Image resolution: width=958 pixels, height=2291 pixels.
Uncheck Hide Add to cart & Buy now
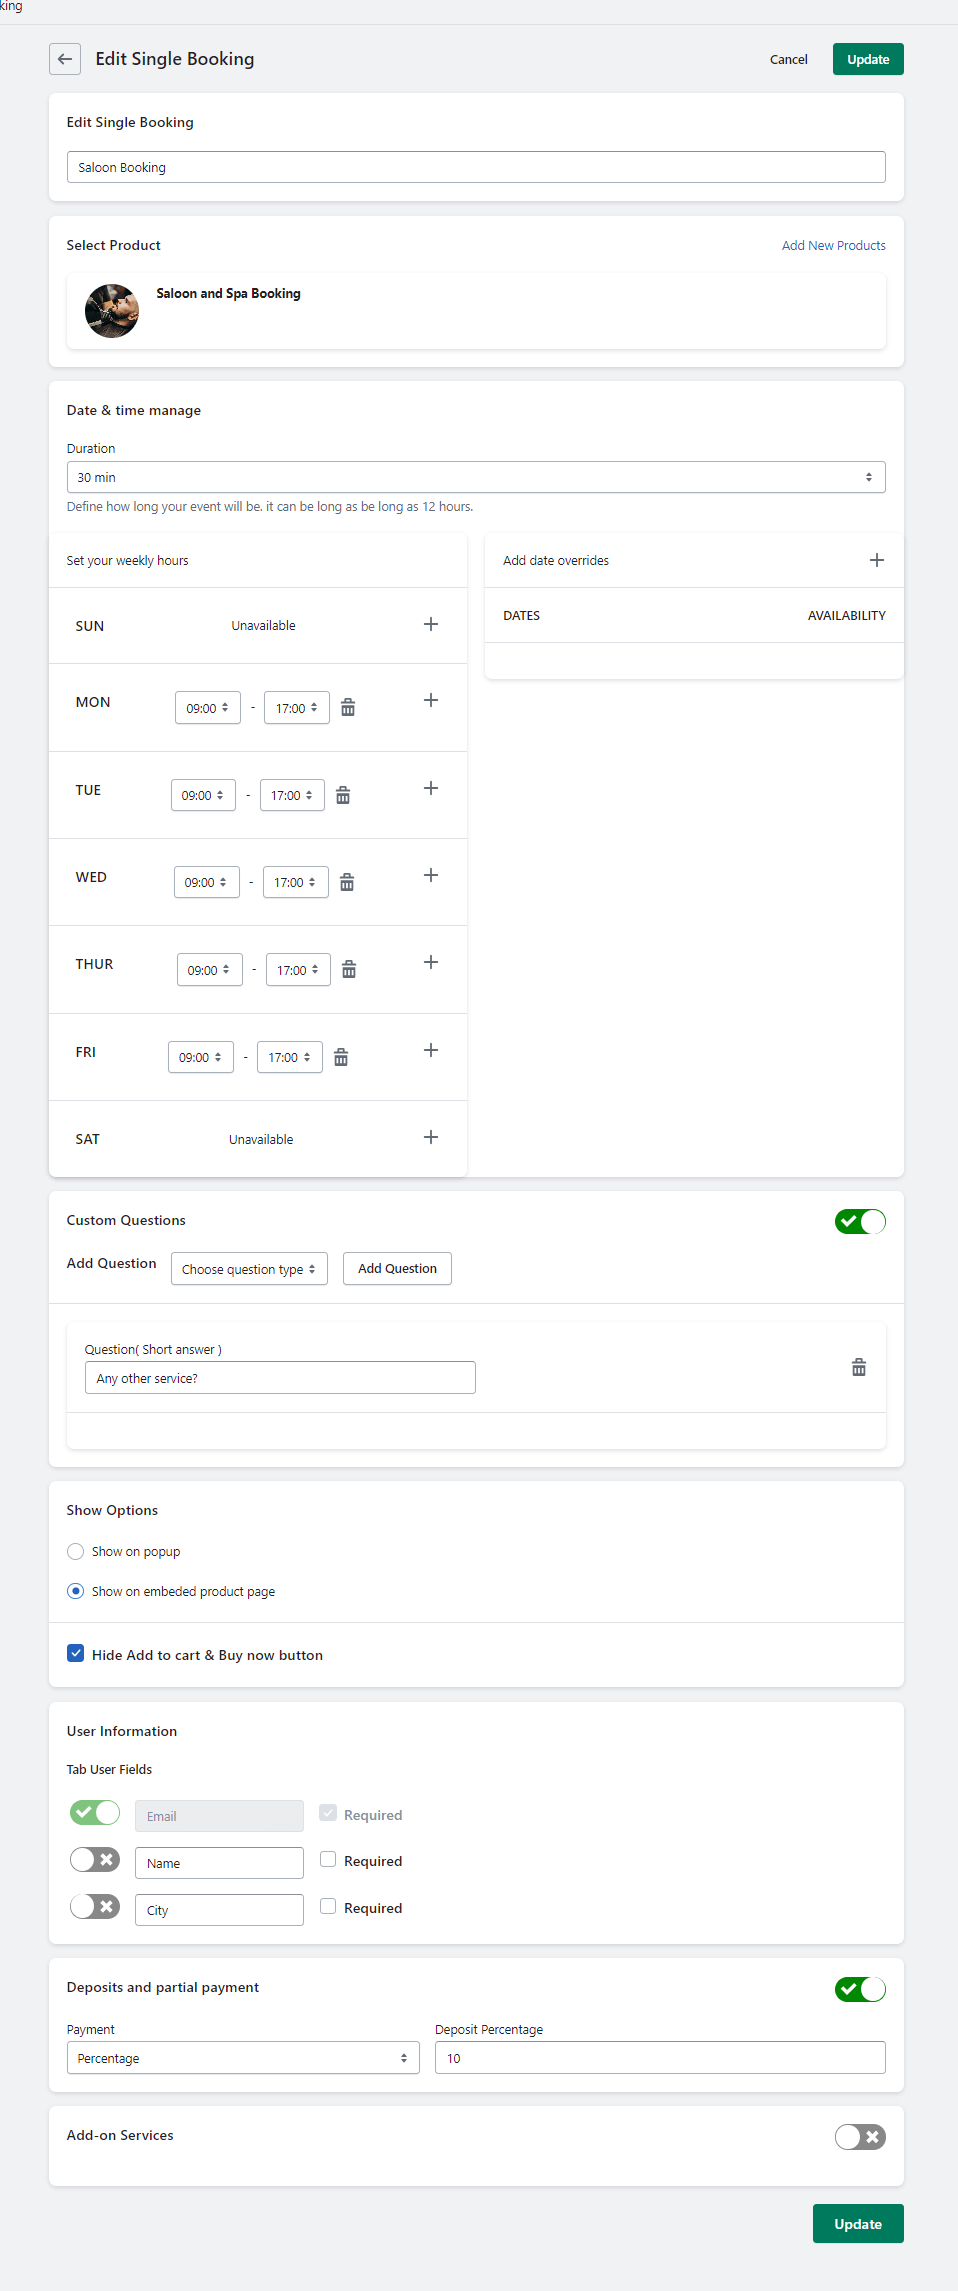click(x=76, y=1653)
